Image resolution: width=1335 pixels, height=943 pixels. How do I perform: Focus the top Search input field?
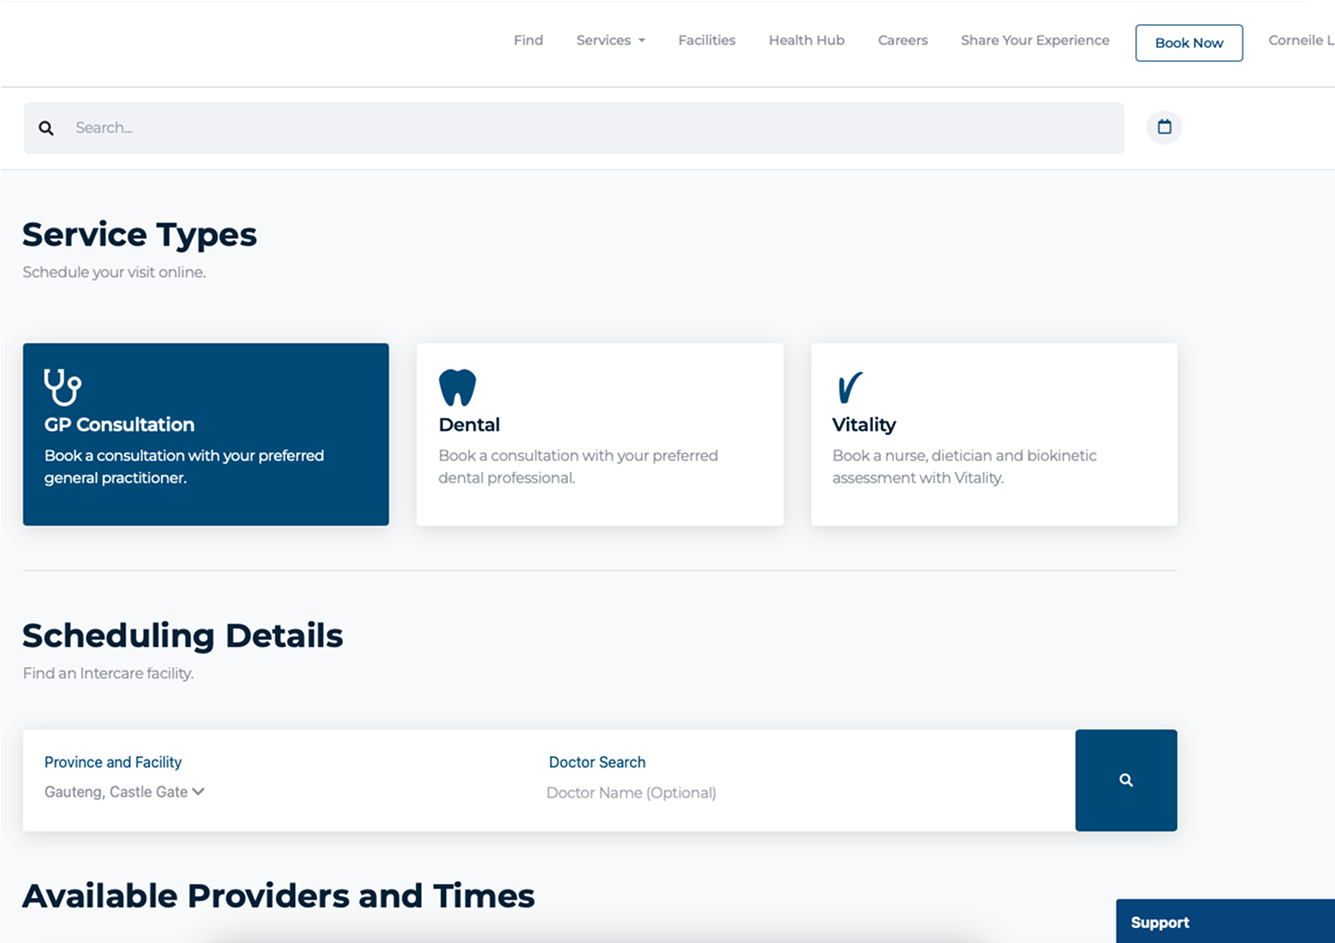[574, 128]
